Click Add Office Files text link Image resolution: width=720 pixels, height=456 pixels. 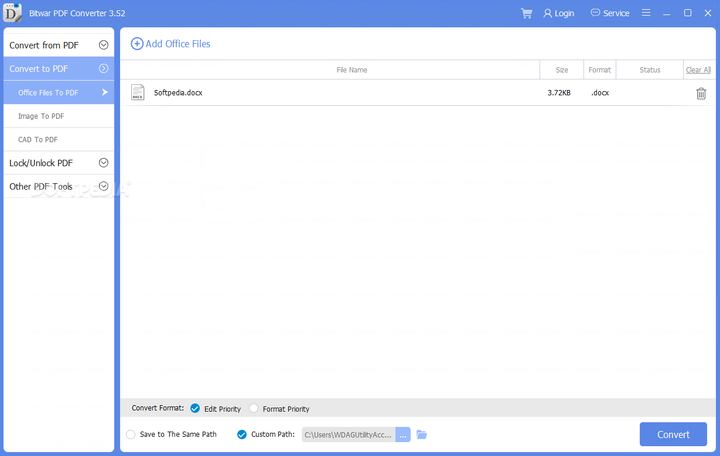point(178,44)
